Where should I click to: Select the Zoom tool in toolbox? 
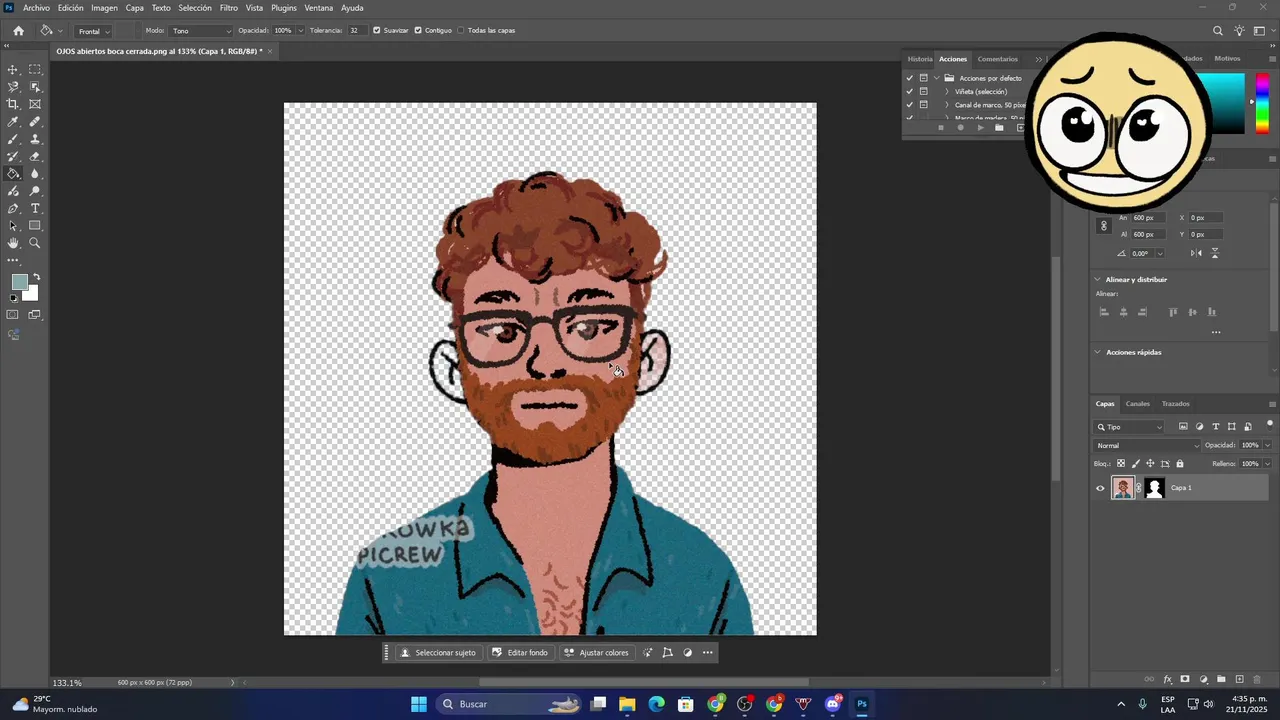point(35,243)
